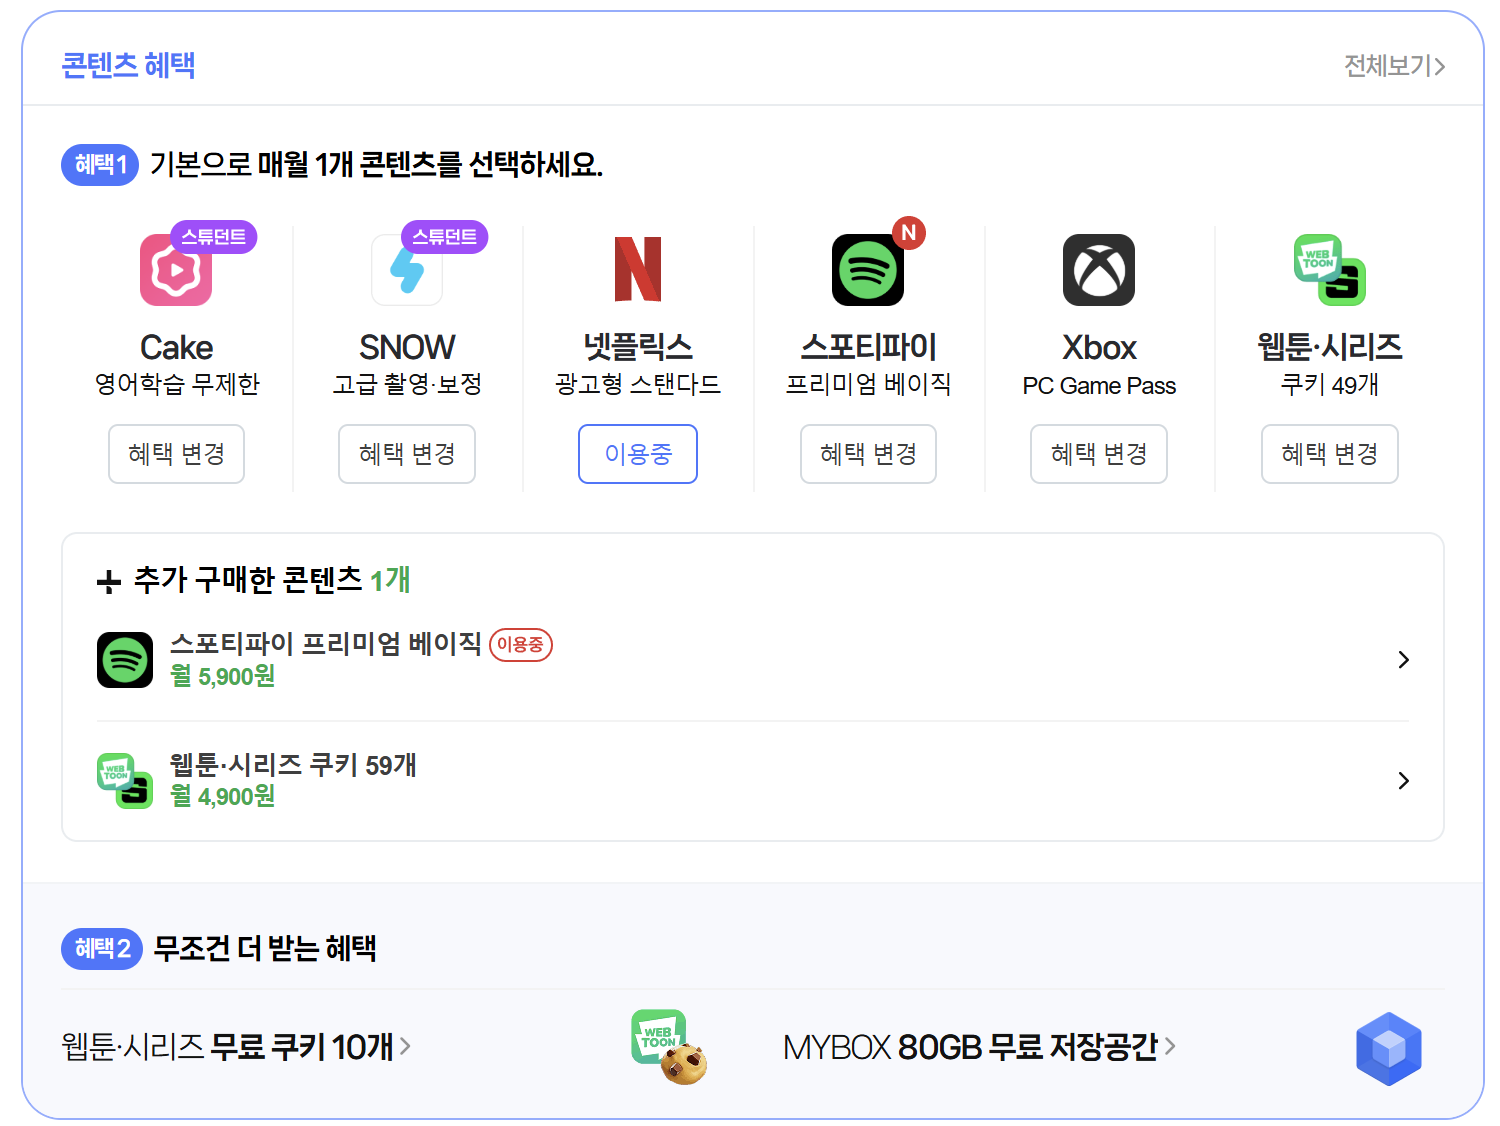Select the Spotify icon with the N badge
Screen dimensions: 1500x1126
coord(868,270)
